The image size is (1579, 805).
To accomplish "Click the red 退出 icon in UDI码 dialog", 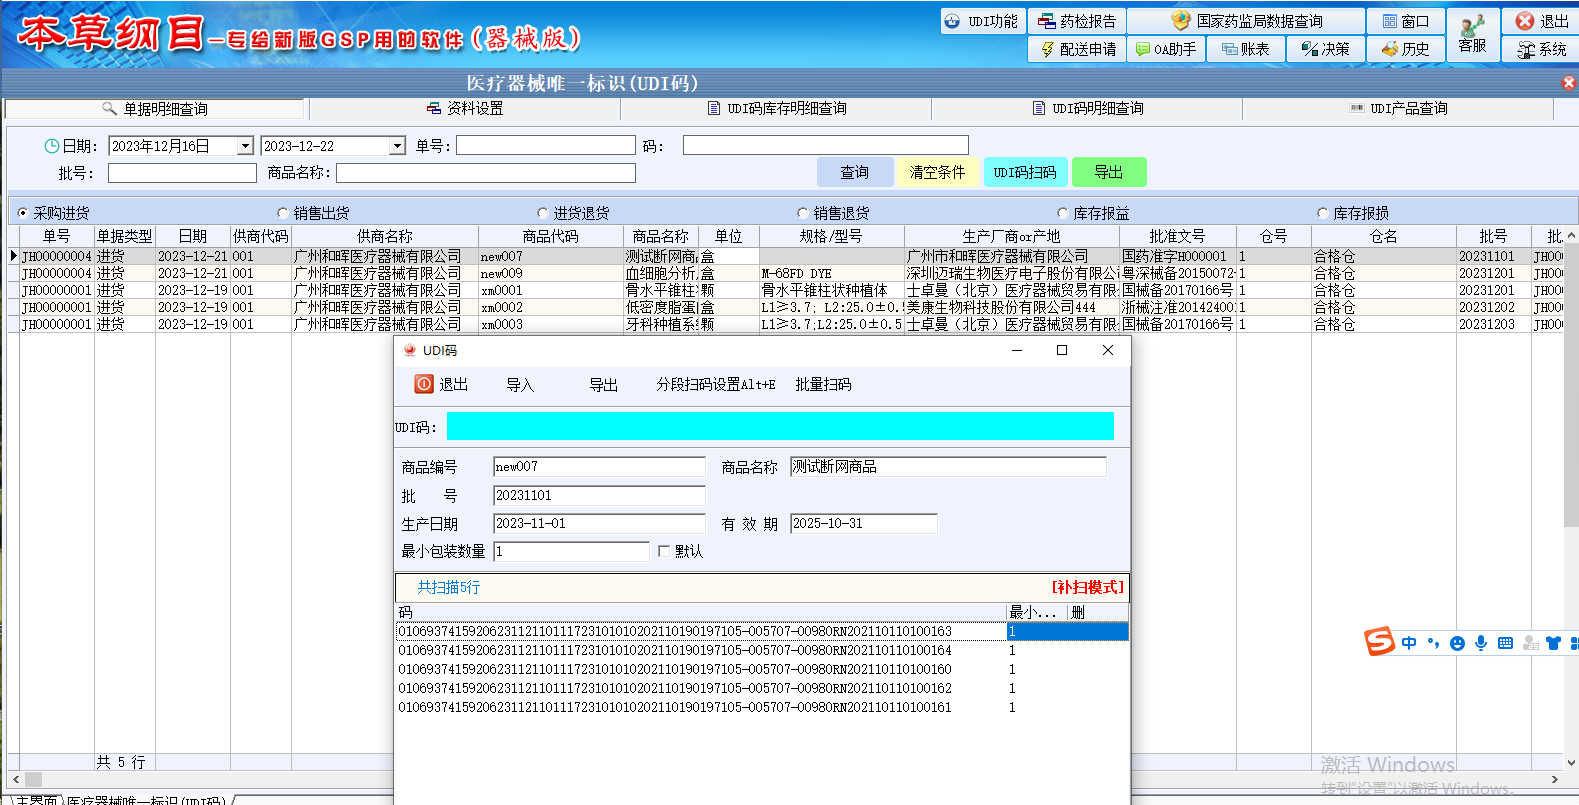I will [x=424, y=384].
